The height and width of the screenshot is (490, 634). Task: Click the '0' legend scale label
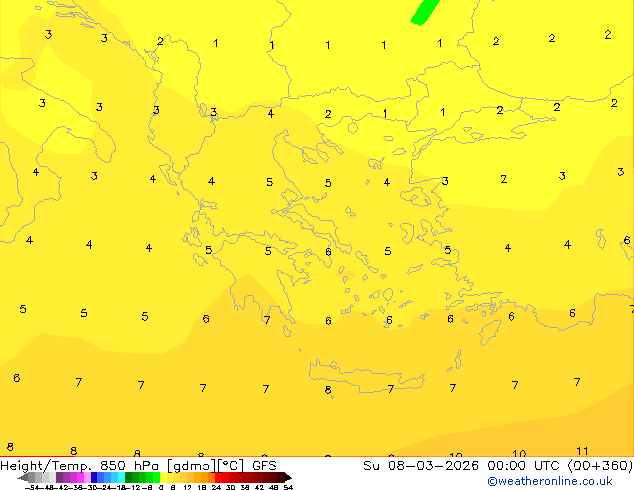(x=161, y=487)
